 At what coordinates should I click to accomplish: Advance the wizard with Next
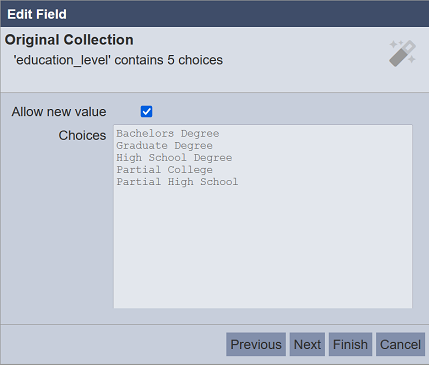click(x=307, y=344)
